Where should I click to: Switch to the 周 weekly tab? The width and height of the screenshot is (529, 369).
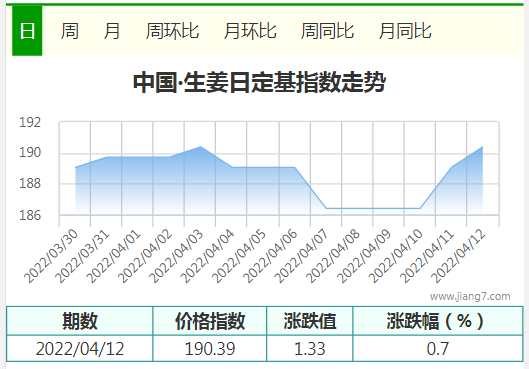click(69, 31)
